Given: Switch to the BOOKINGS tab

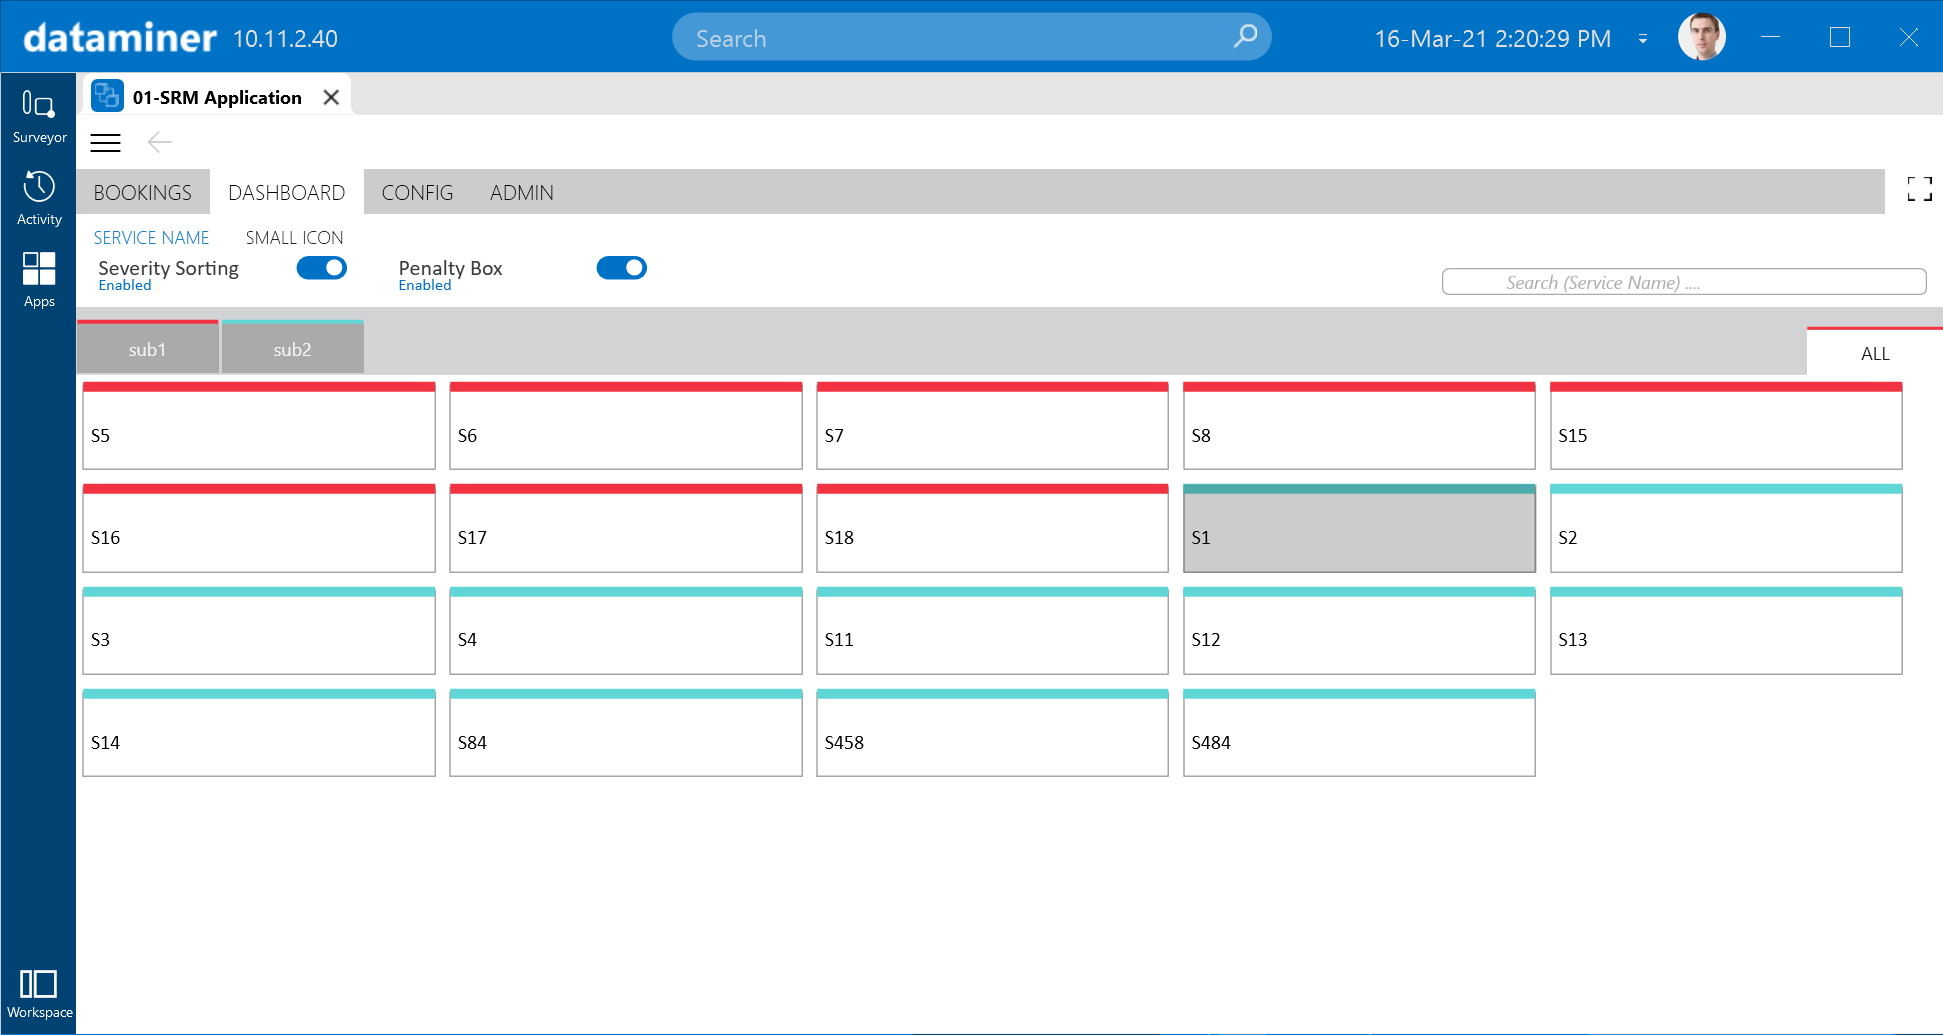Looking at the screenshot, I should point(142,192).
